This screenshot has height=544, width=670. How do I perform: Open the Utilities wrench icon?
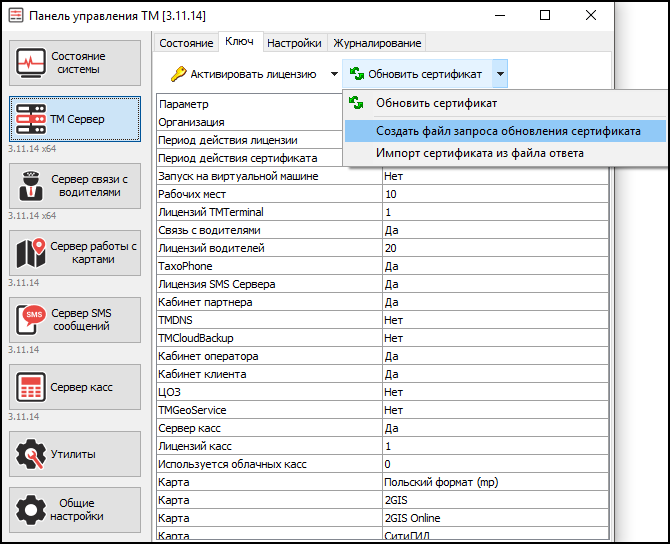click(x=31, y=454)
